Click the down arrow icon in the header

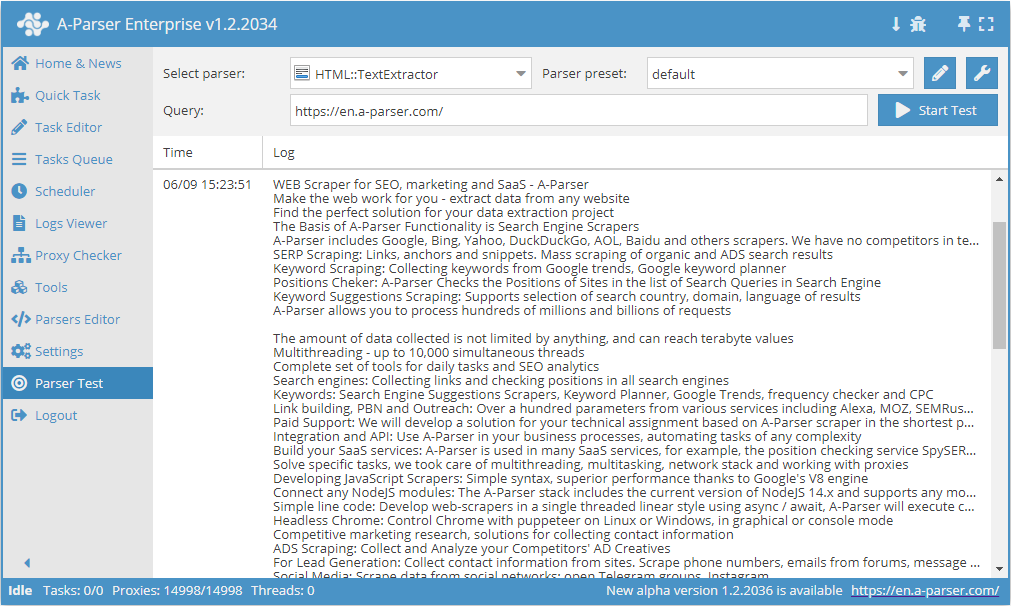896,24
